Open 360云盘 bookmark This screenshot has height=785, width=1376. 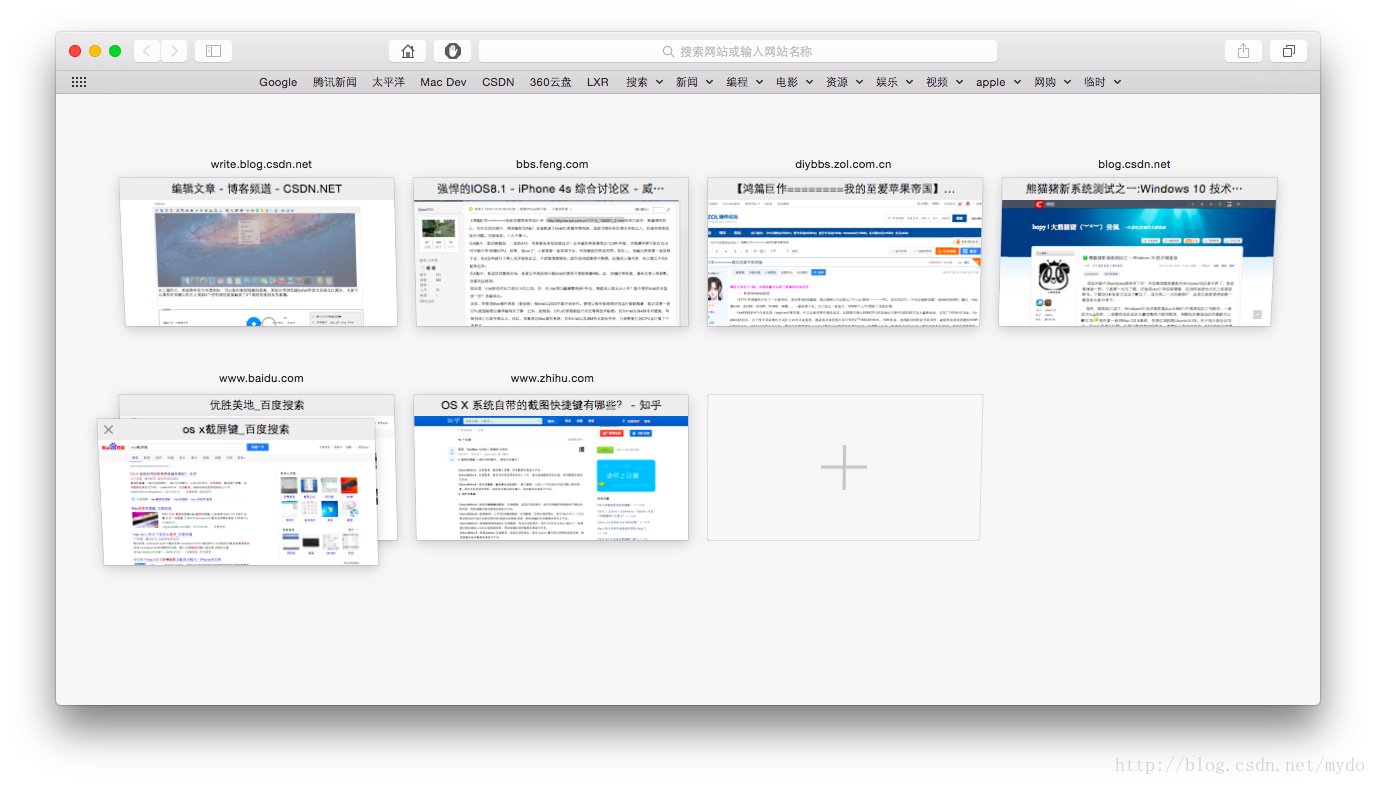coord(551,82)
